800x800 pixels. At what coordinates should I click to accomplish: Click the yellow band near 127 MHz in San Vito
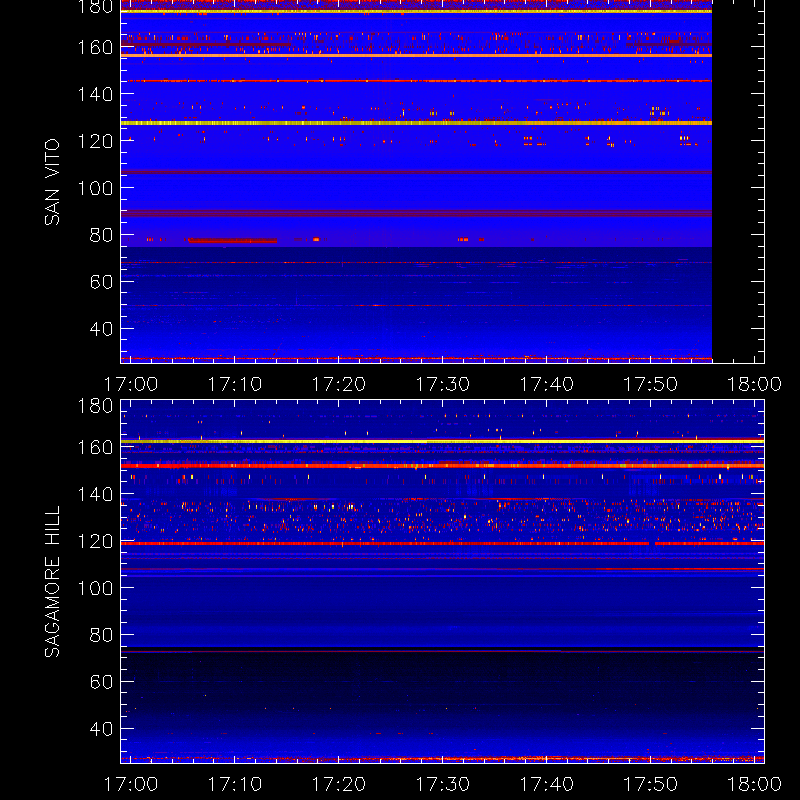[x=416, y=123]
